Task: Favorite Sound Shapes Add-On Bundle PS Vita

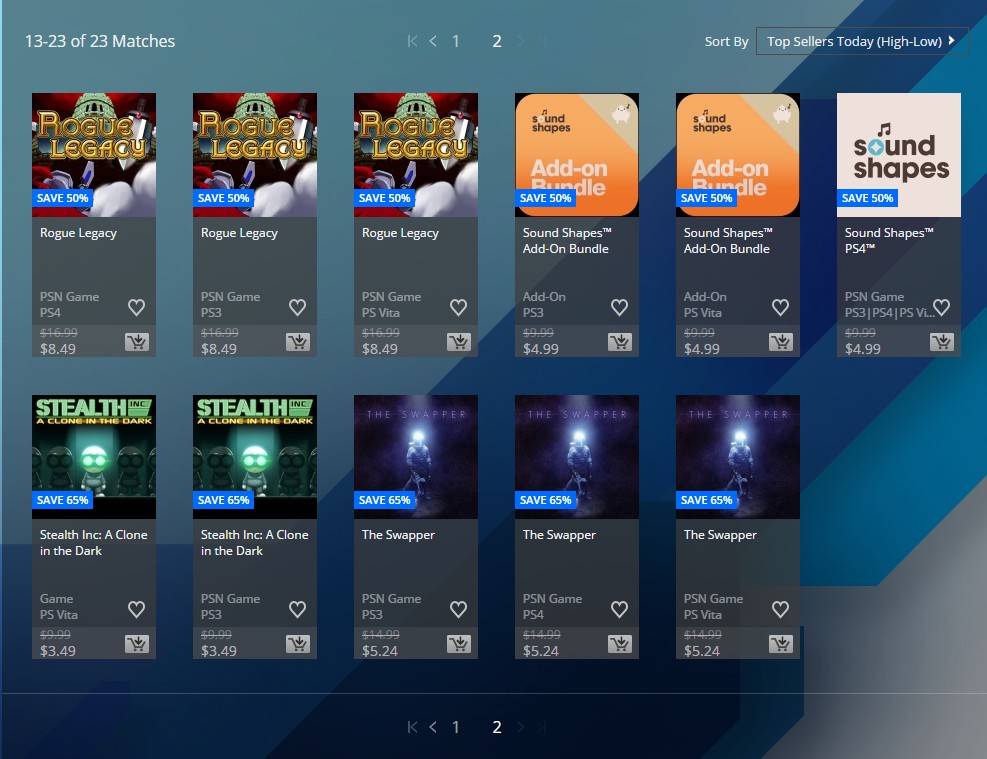Action: (x=780, y=307)
